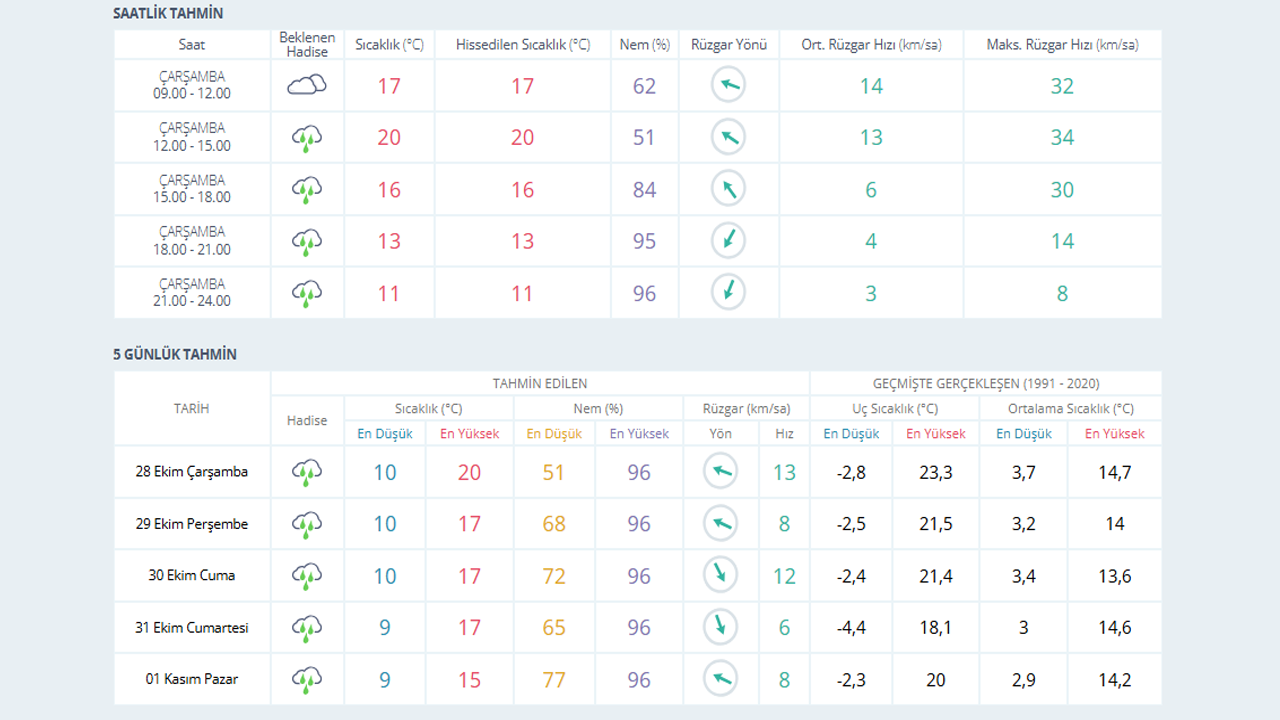1280x720 pixels.
Task: Click wind direction icon for 01 Kasım Pazar
Action: (x=720, y=680)
